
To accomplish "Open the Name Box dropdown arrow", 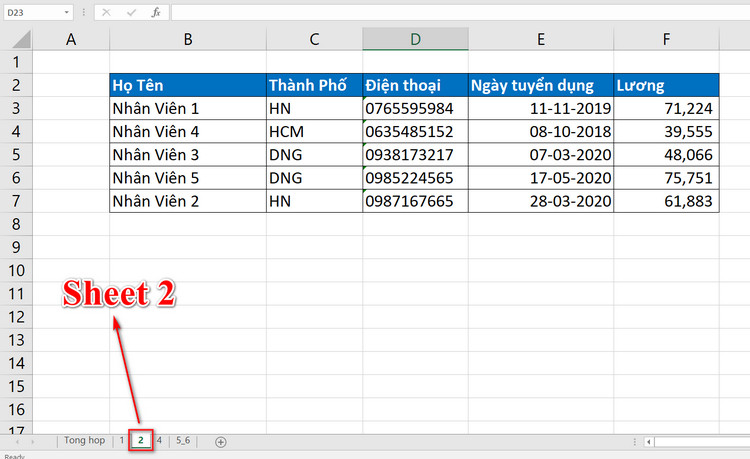I will pyautogui.click(x=66, y=12).
